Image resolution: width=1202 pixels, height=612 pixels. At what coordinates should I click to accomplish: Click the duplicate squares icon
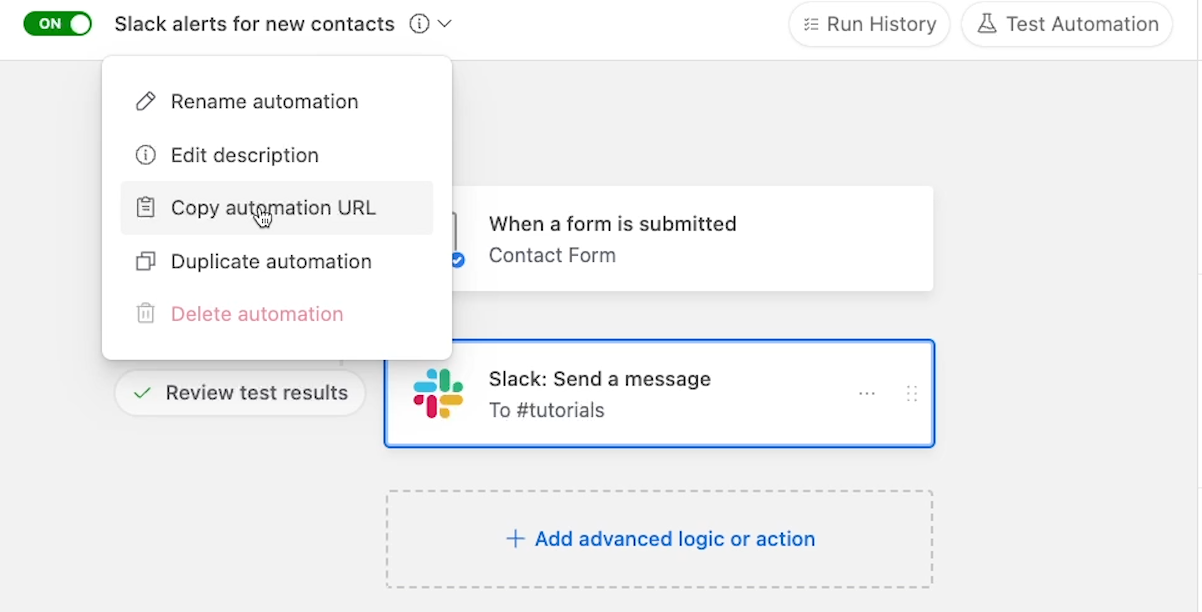146,262
